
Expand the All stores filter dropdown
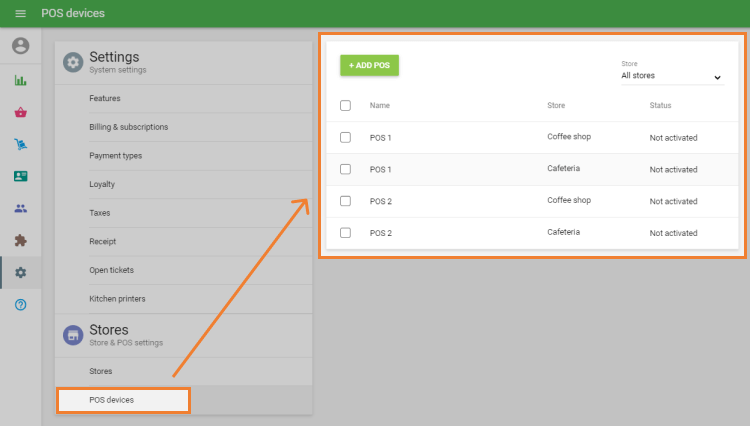pos(673,76)
